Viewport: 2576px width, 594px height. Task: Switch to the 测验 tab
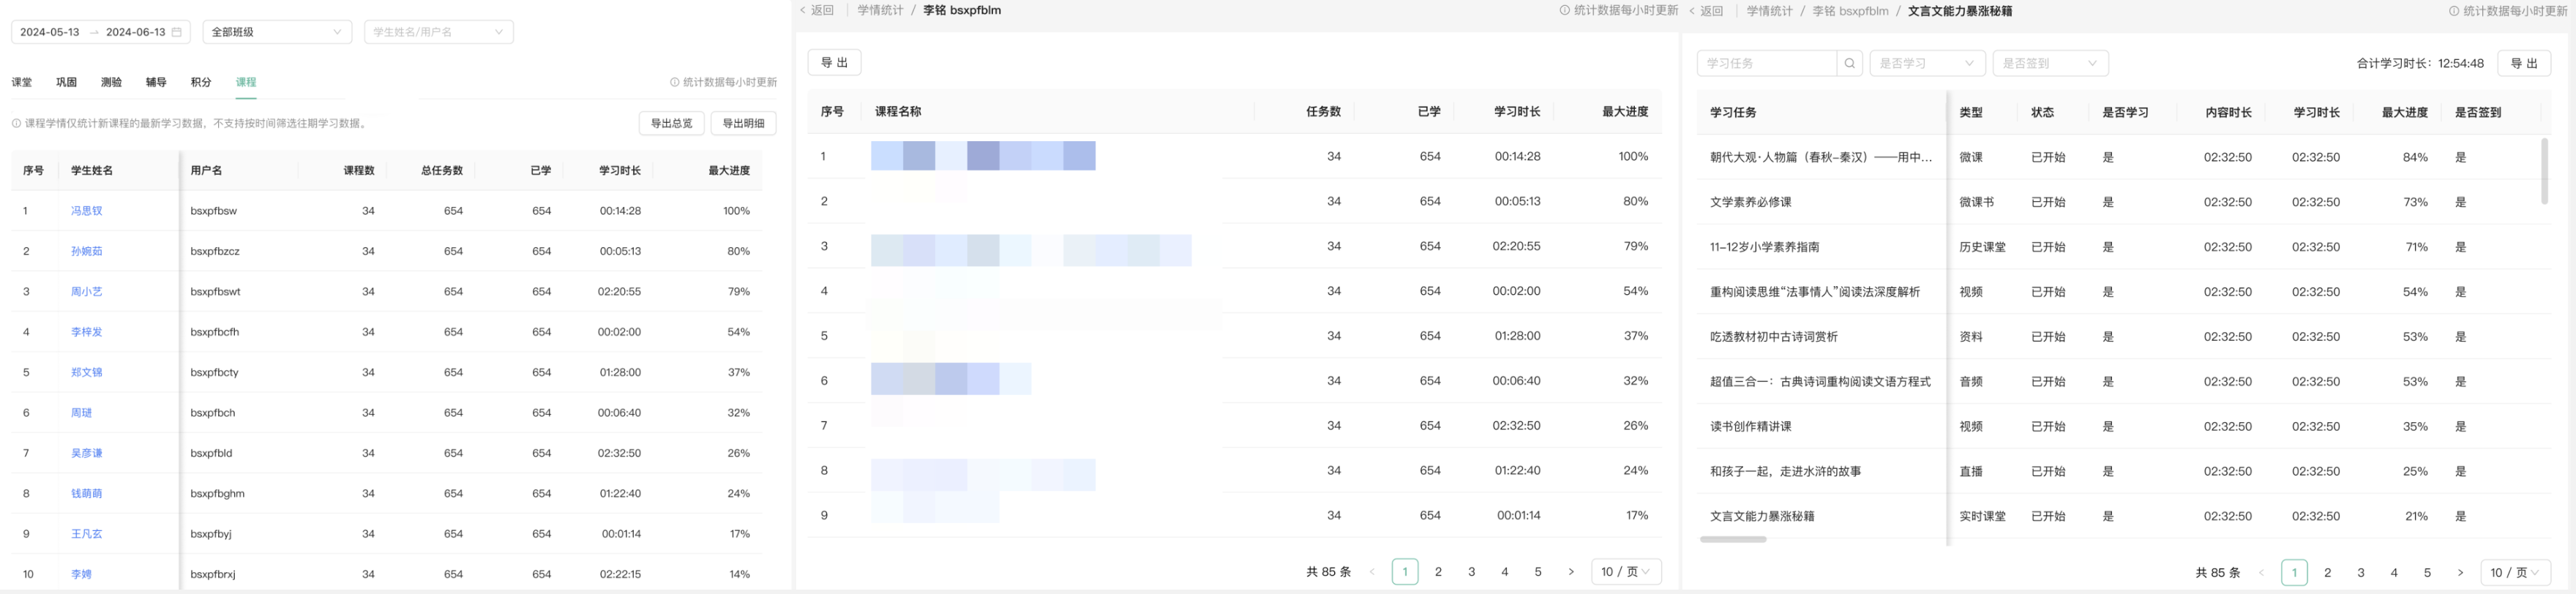coord(112,82)
